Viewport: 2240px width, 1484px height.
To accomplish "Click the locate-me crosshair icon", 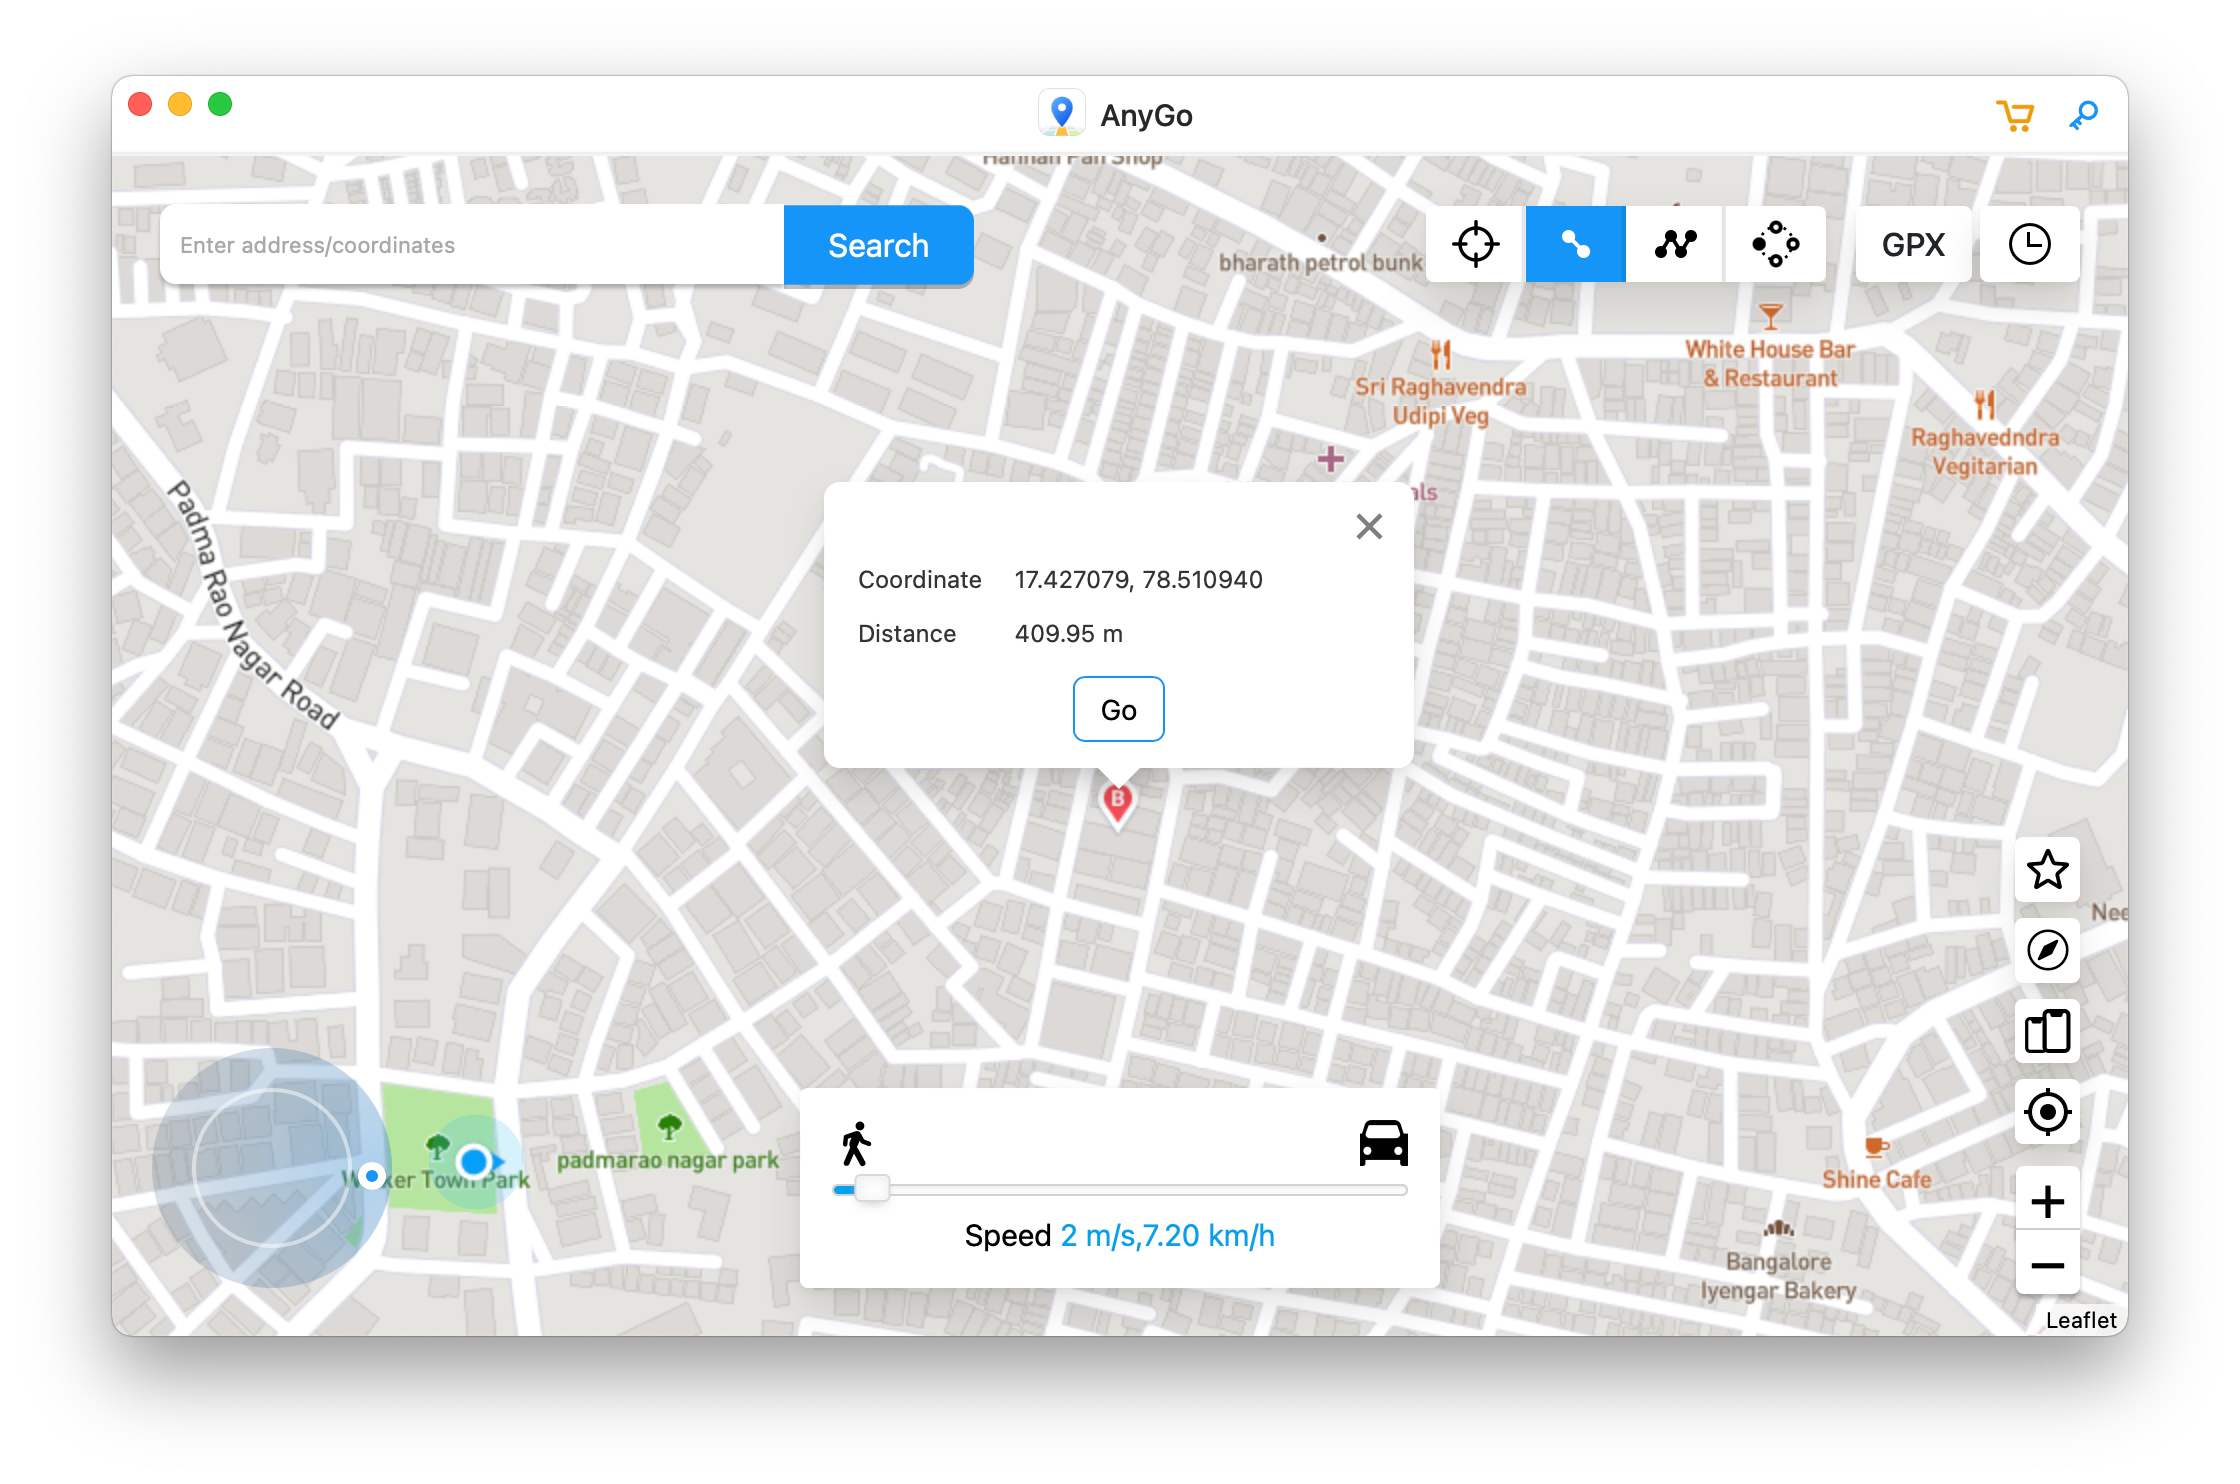I will click(2048, 1112).
